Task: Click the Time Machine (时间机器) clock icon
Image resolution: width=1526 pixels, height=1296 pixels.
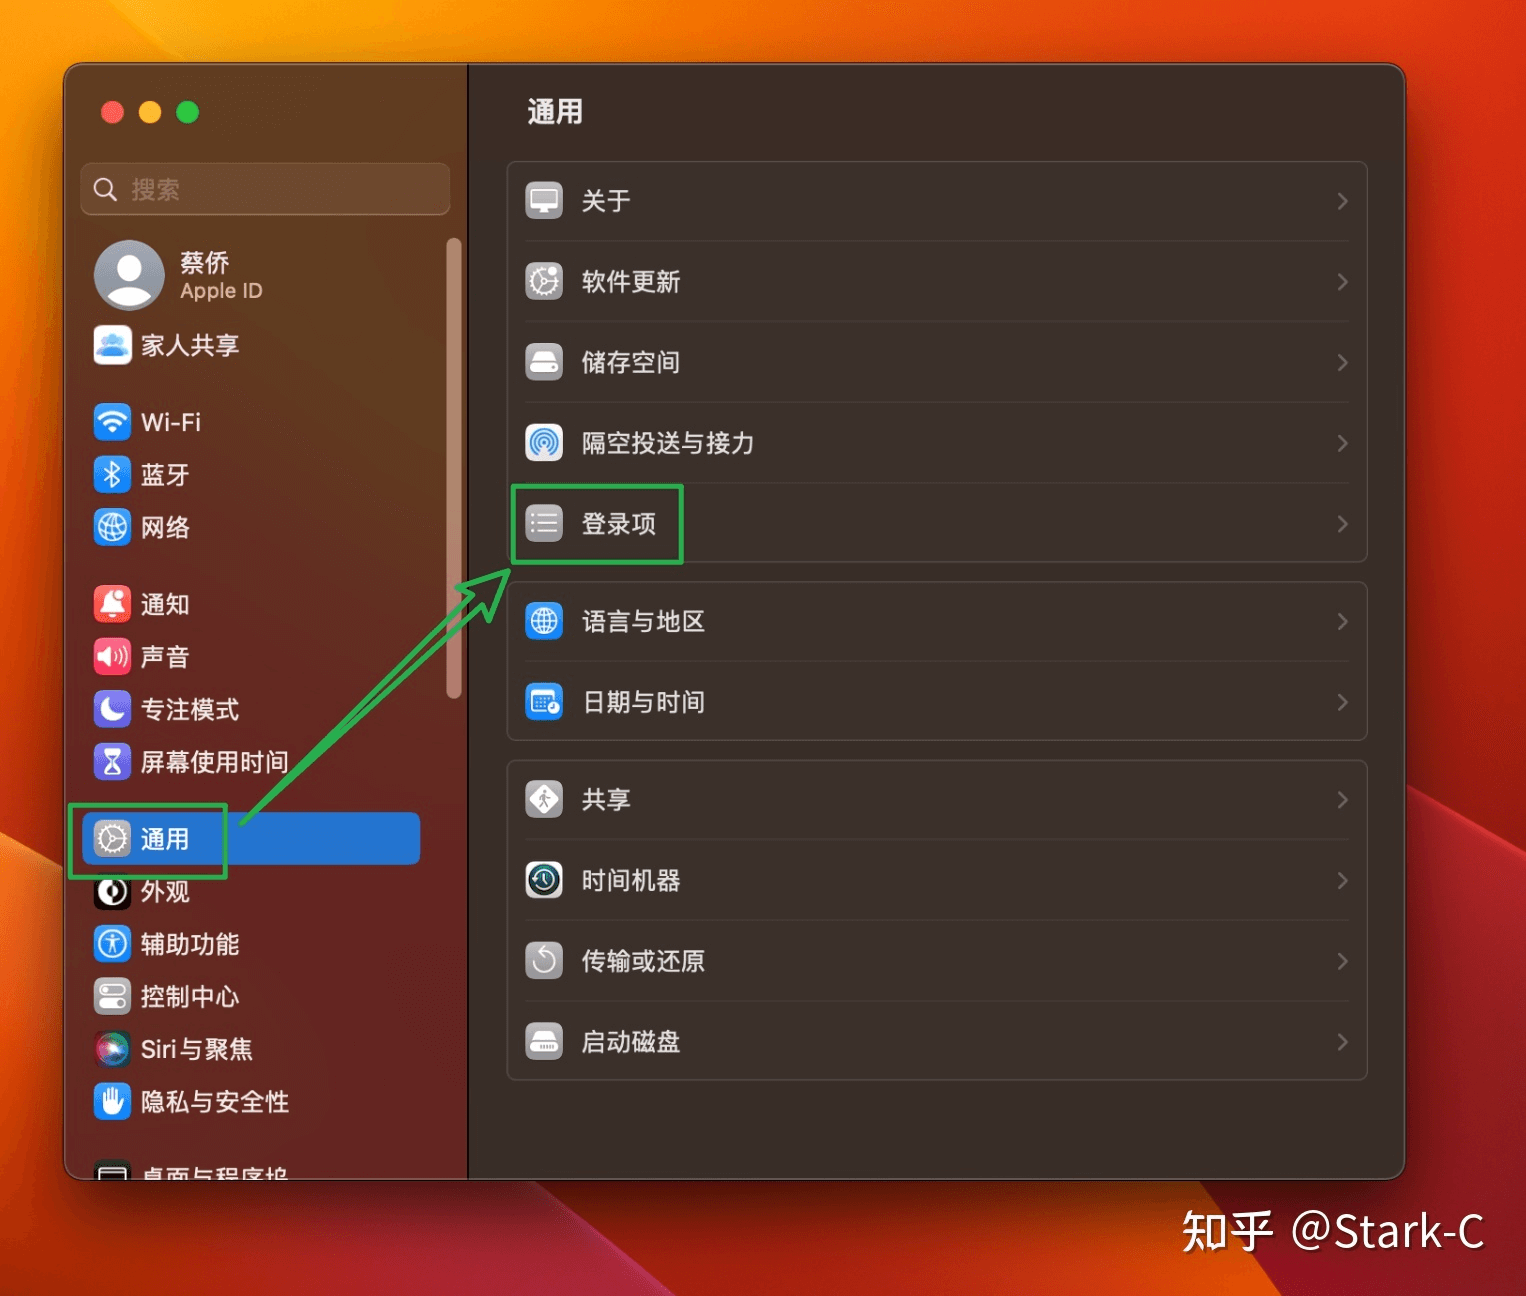Action: [x=544, y=880]
